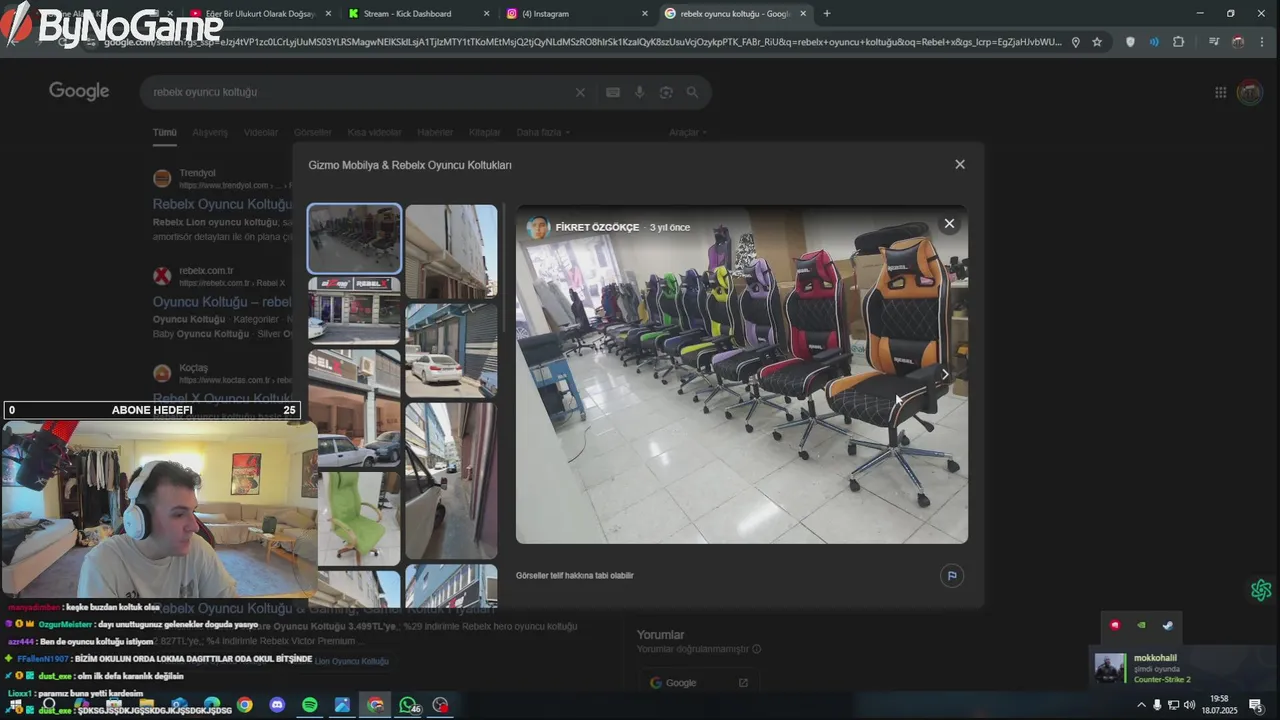Open the Google reviews link under Yorumlar
The width and height of the screenshot is (1280, 720).
(x=699, y=683)
